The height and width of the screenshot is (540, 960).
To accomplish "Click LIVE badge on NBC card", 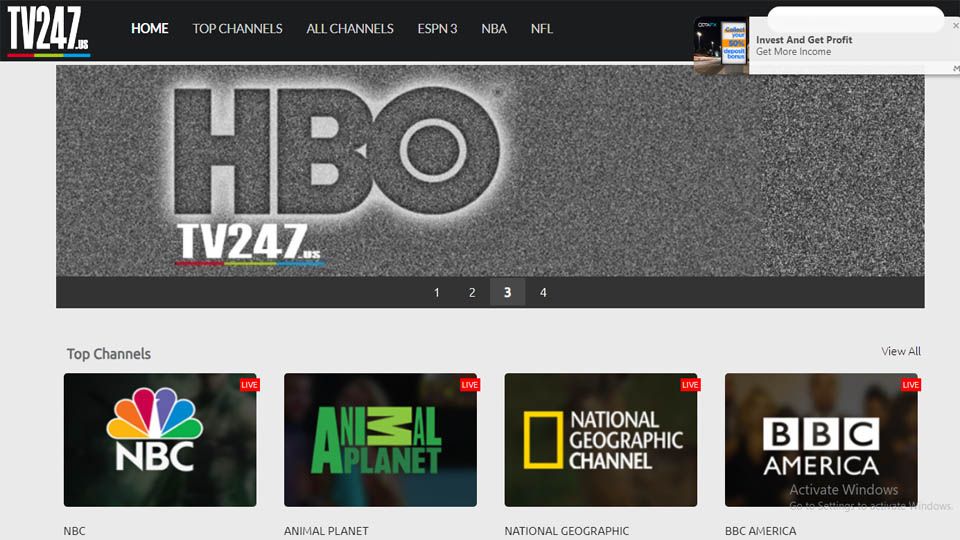I will (x=249, y=384).
